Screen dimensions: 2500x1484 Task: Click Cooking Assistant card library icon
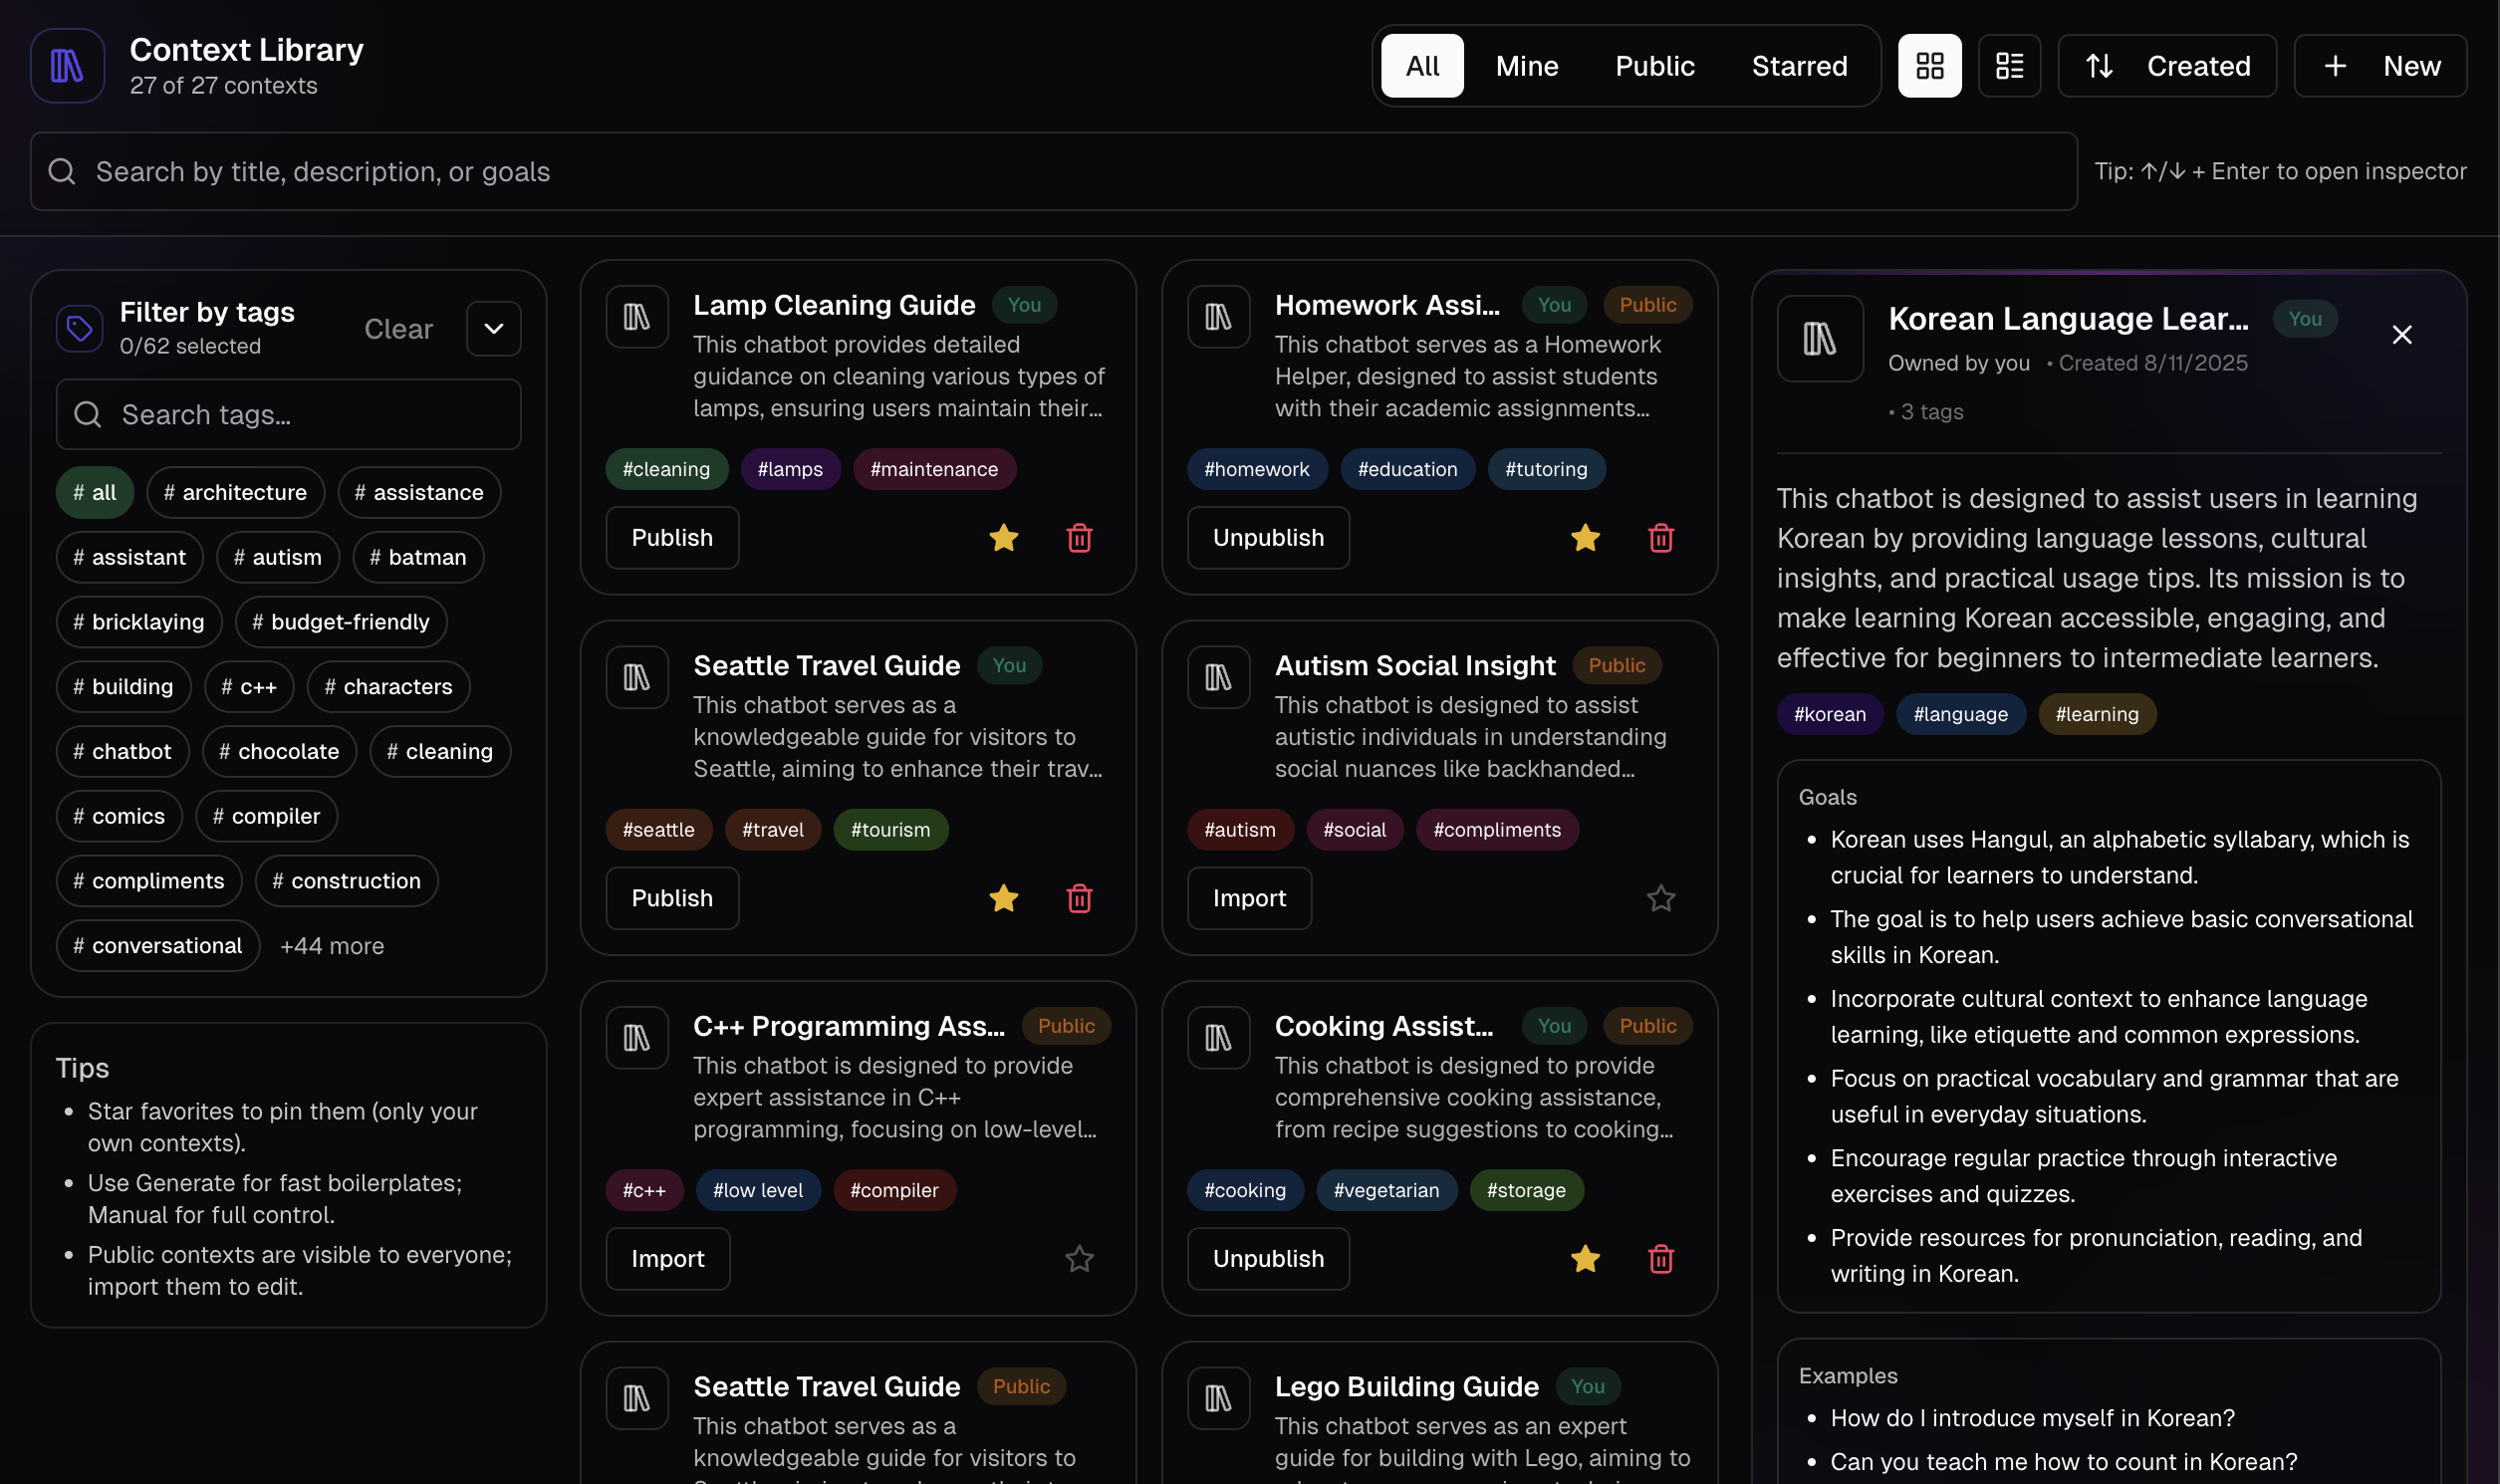[x=1218, y=1038]
